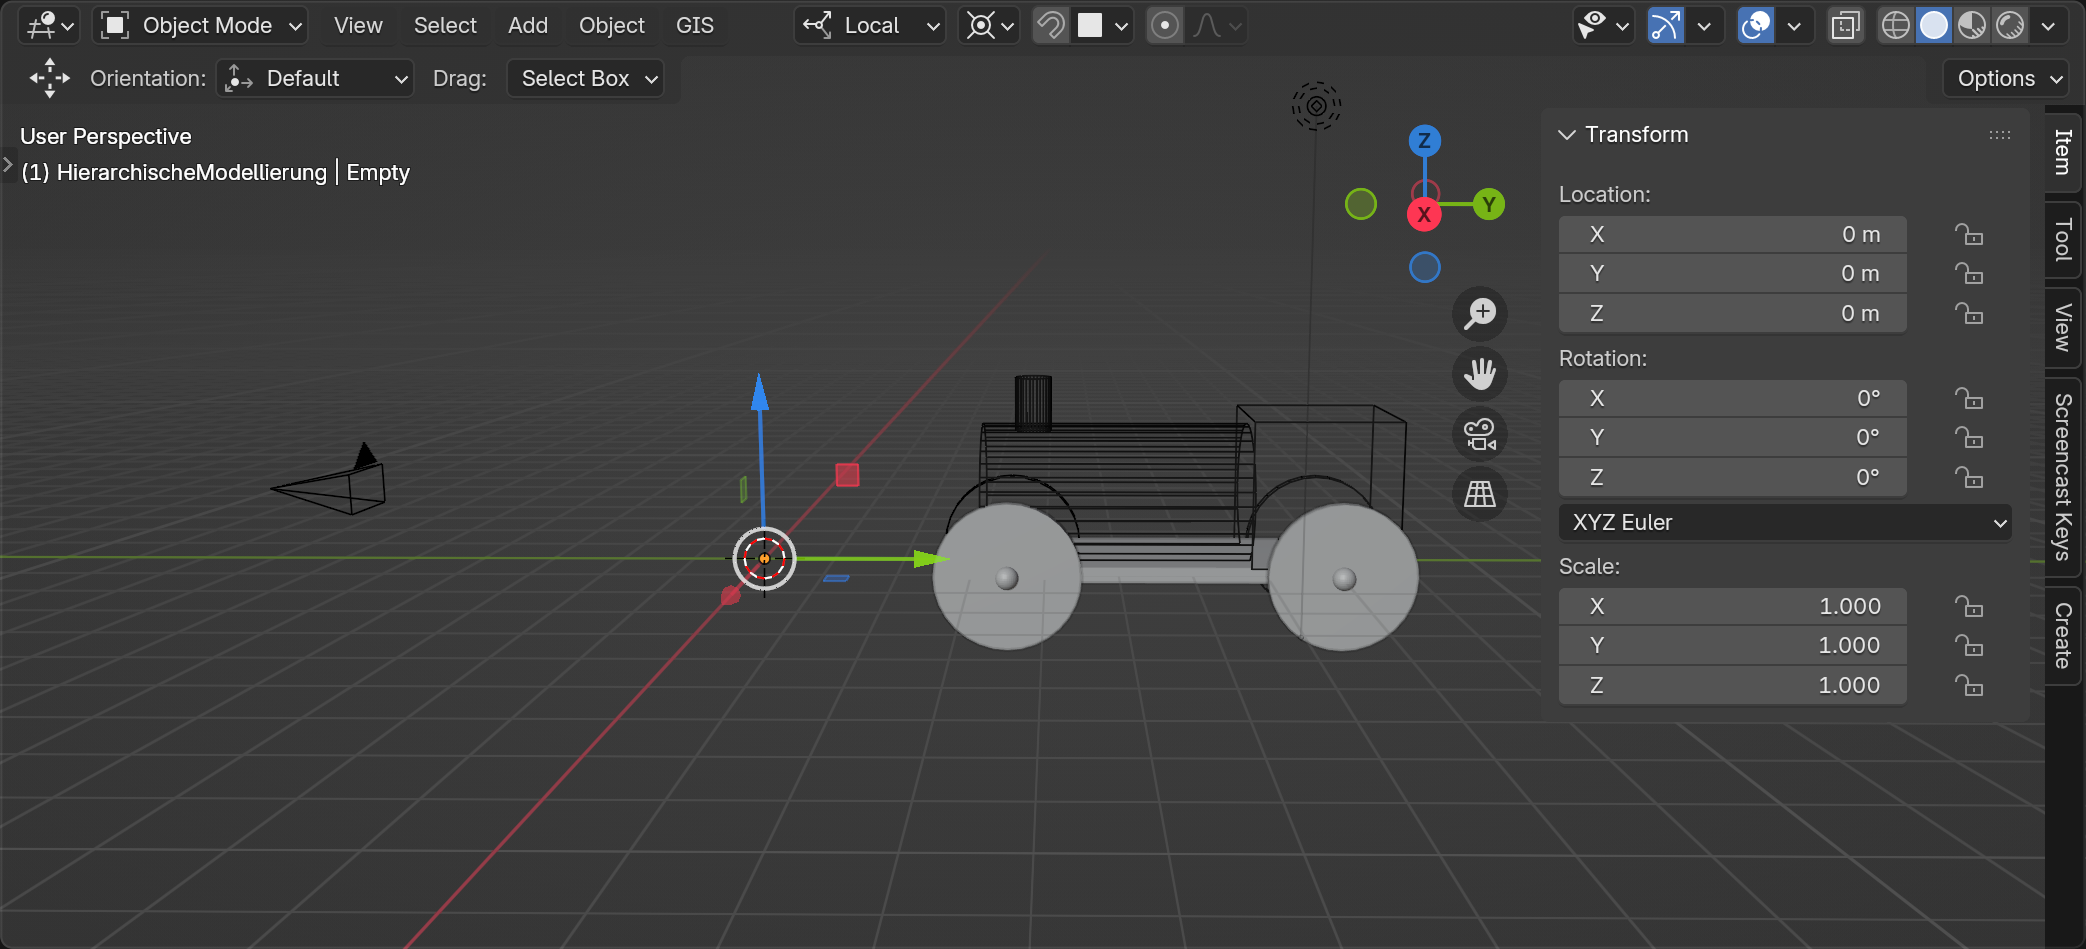Toggle X-ray display mode
This screenshot has height=949, width=2086.
(1845, 25)
